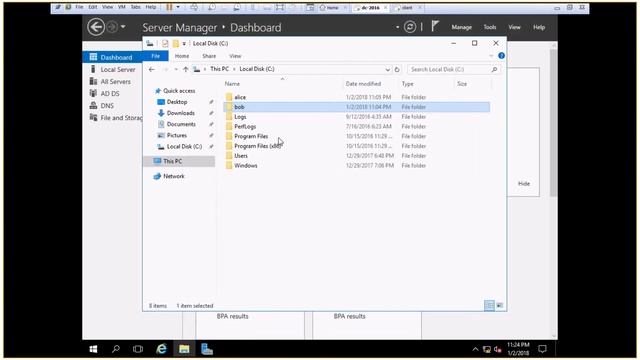Switch to large icons view in status bar

coord(500,305)
